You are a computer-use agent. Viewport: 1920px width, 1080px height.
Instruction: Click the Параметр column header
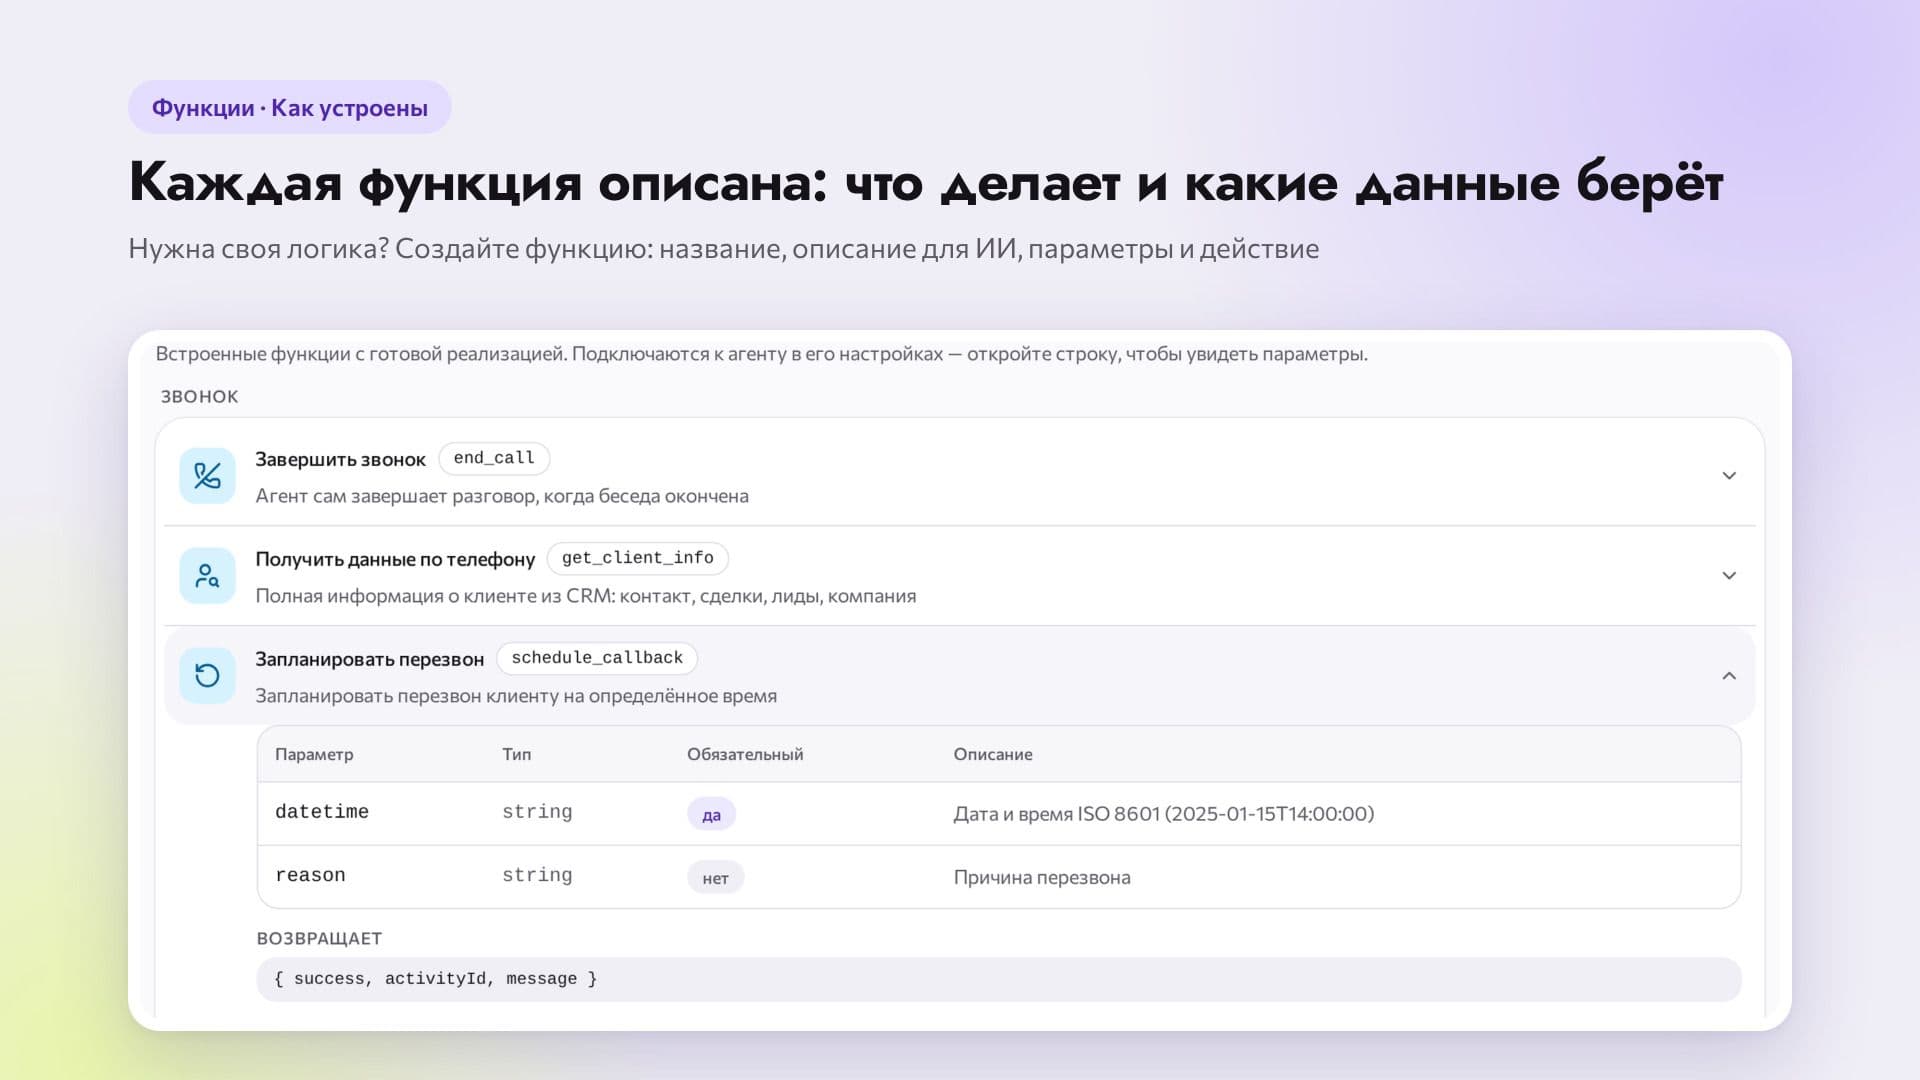pyautogui.click(x=314, y=754)
